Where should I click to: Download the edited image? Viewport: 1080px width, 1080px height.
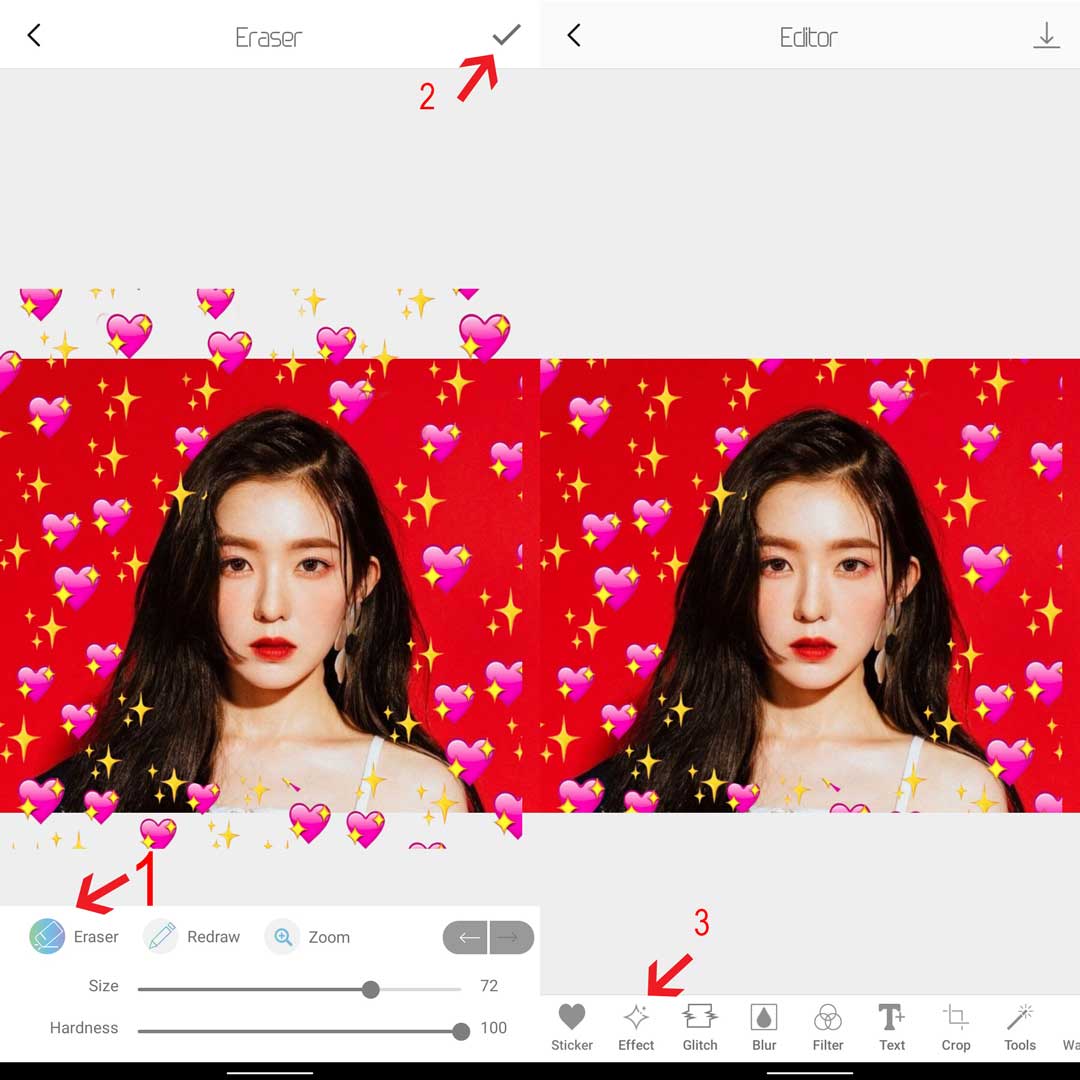tap(1046, 35)
